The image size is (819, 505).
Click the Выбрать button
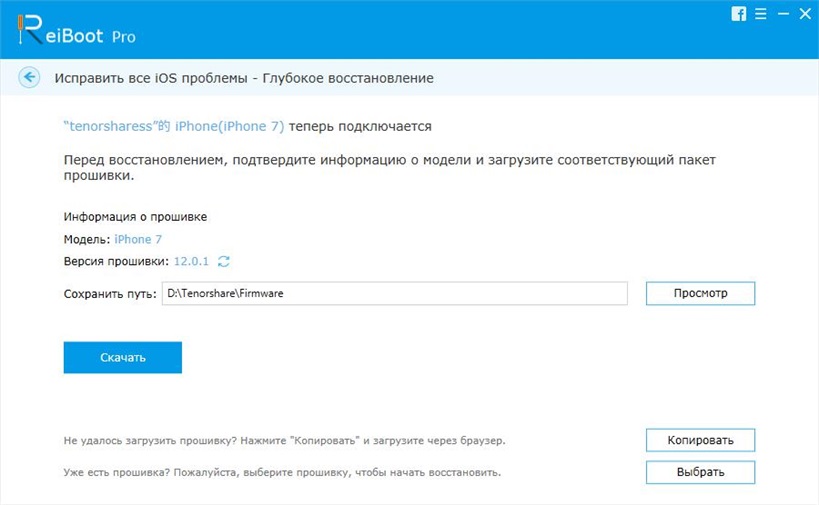point(700,472)
